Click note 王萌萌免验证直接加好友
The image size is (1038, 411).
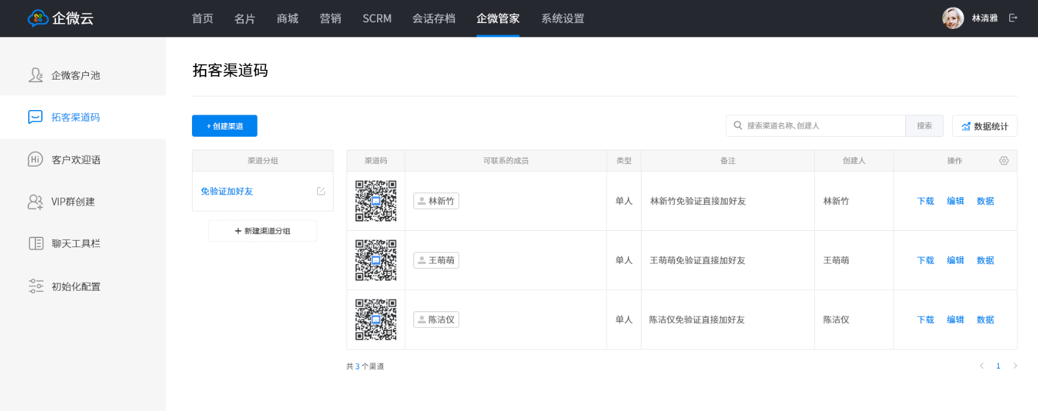698,260
